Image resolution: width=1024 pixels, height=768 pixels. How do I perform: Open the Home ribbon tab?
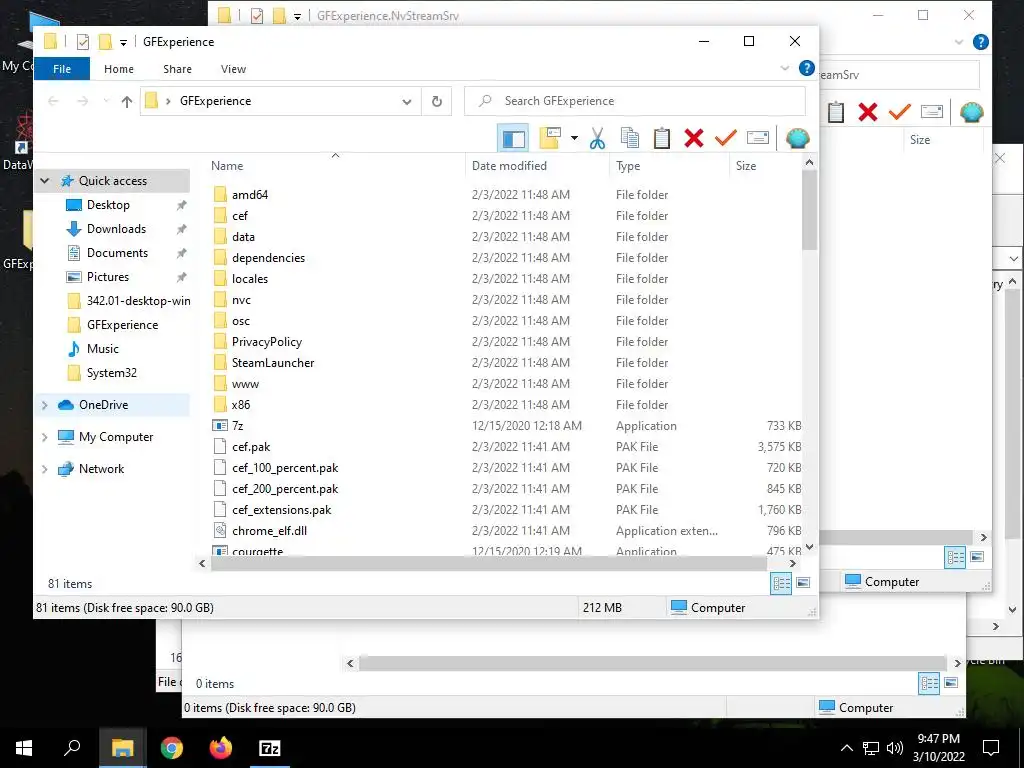[x=119, y=69]
